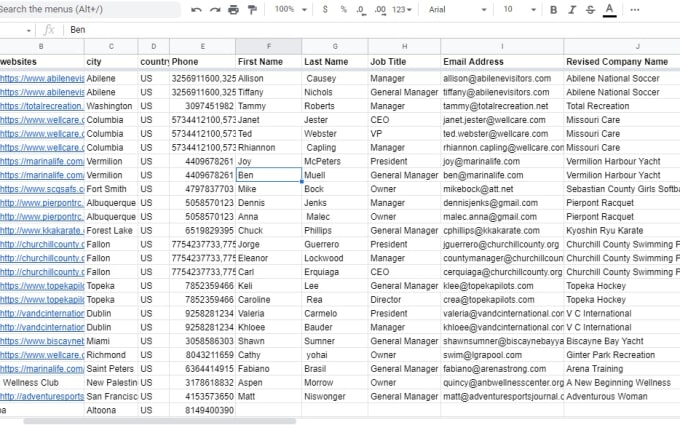Viewport: 680px width, 425px height.
Task: Expand the font size 10 dropdown
Action: [517, 9]
